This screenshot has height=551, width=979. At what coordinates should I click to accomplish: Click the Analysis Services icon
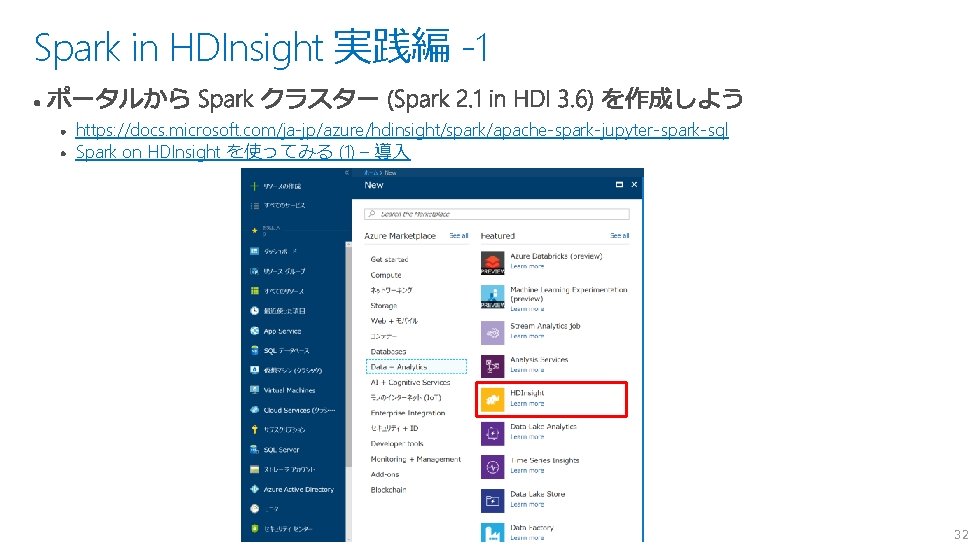click(x=493, y=366)
